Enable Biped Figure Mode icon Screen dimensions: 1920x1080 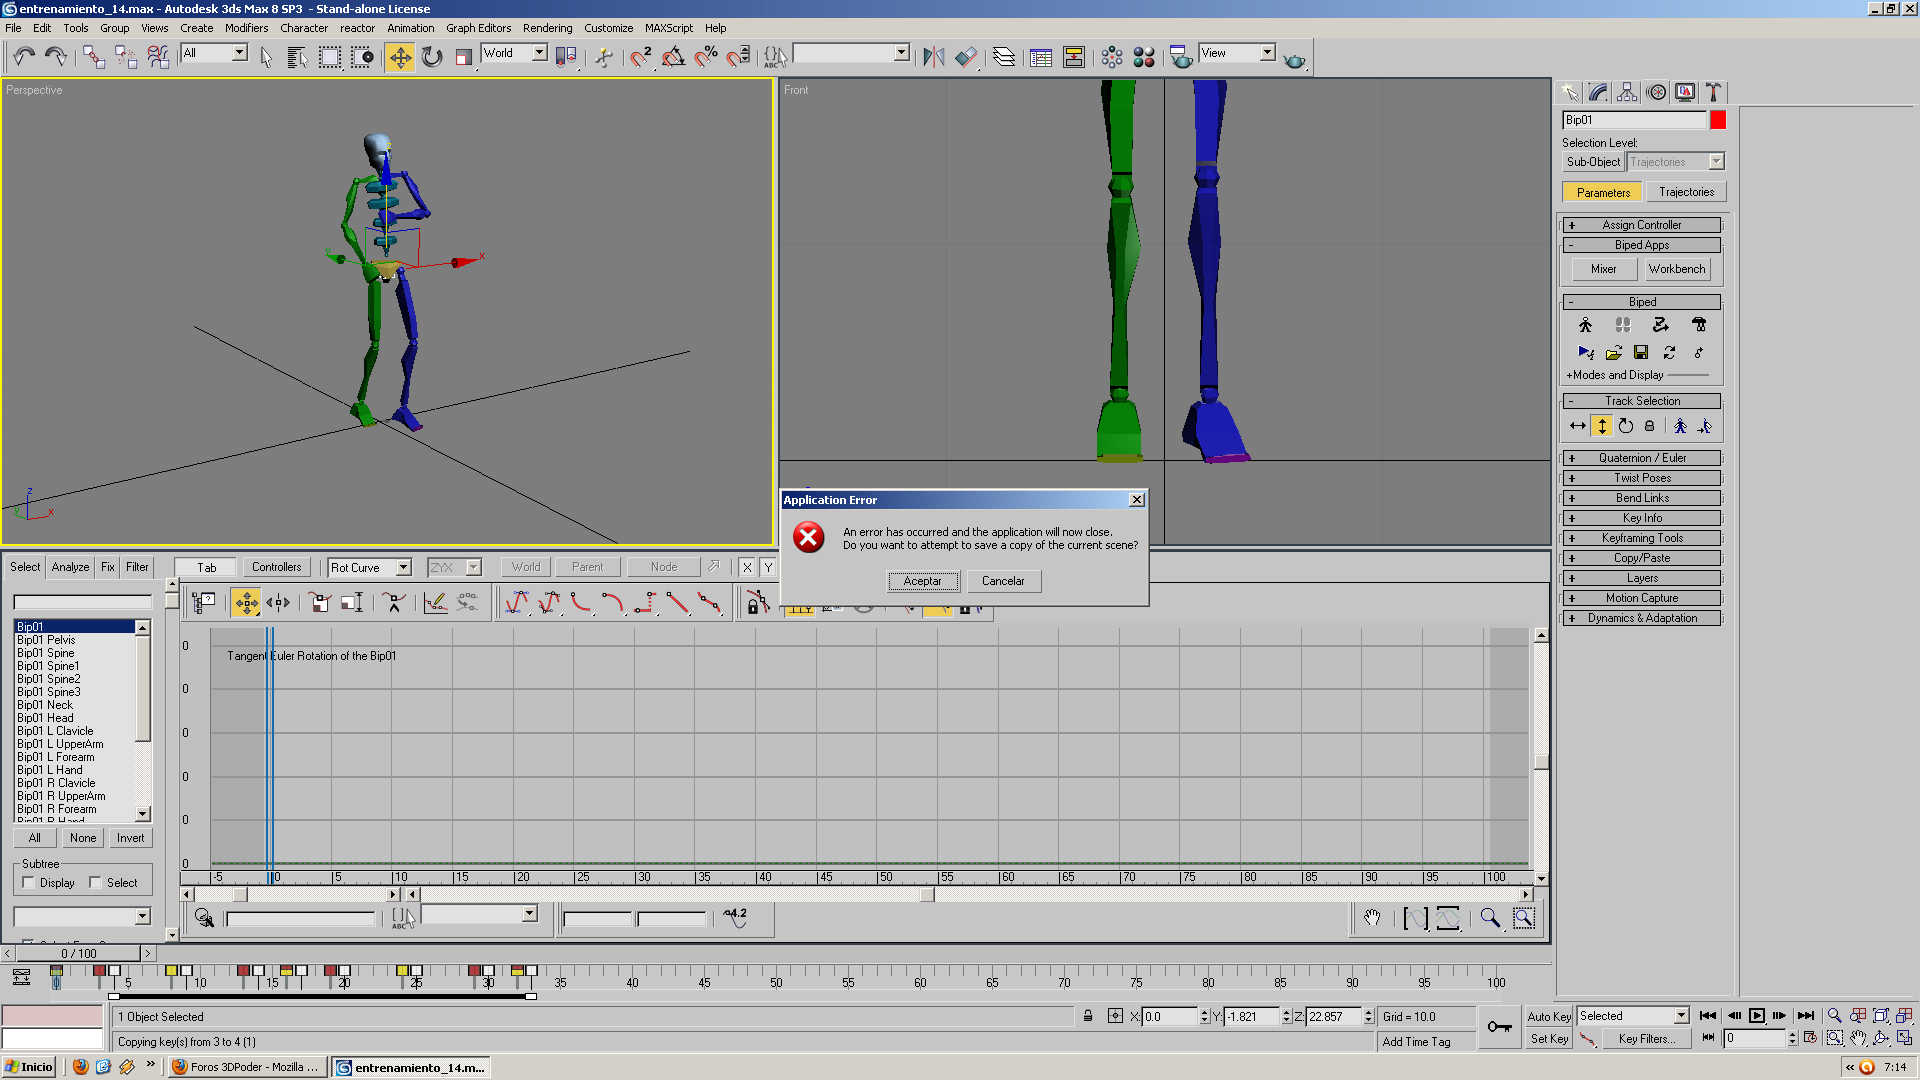[1585, 325]
